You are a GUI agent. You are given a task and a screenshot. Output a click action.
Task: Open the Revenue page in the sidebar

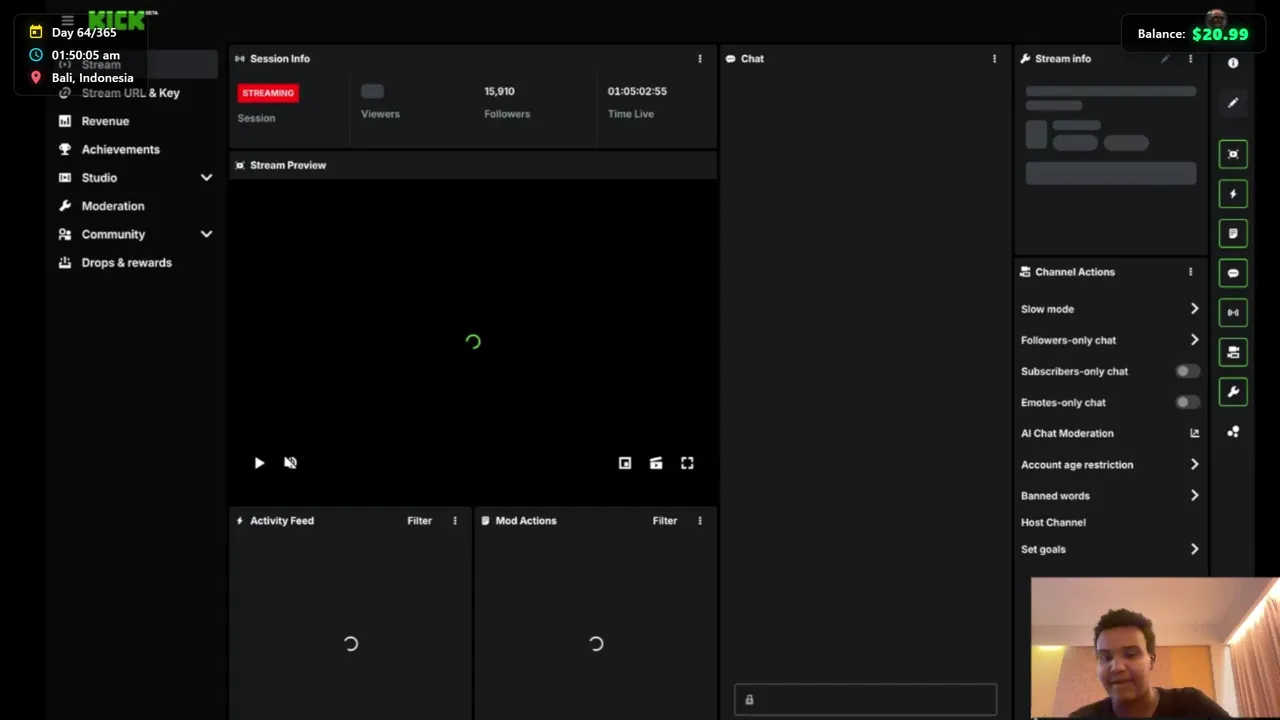click(105, 121)
